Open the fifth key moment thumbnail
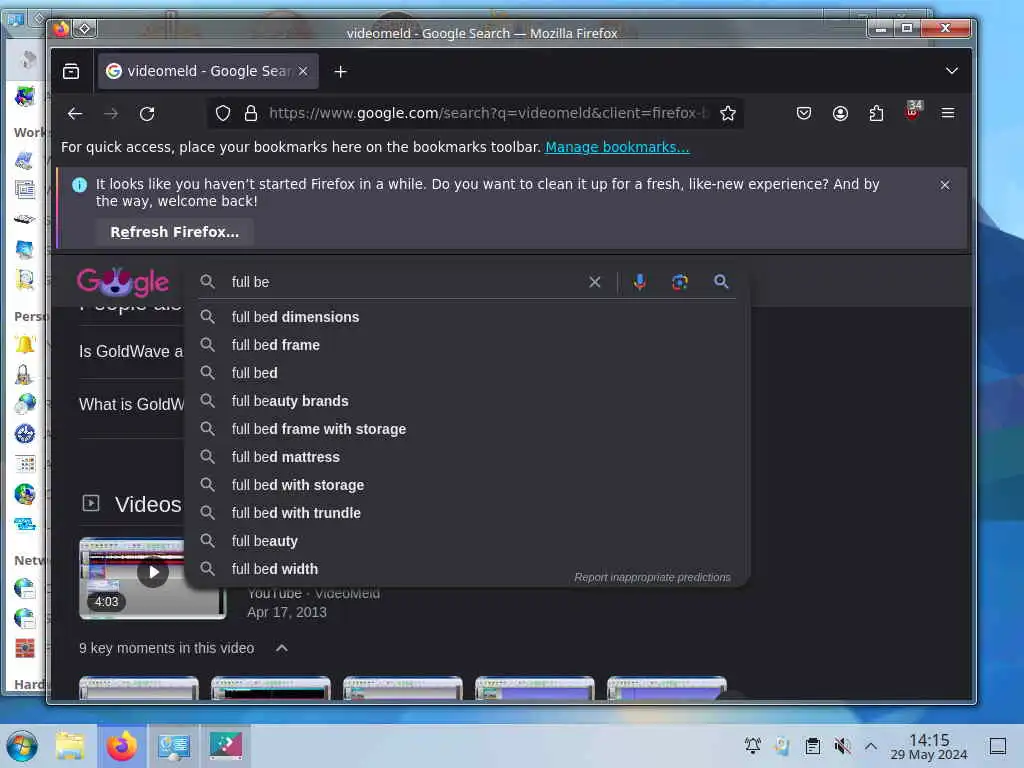 (666, 688)
